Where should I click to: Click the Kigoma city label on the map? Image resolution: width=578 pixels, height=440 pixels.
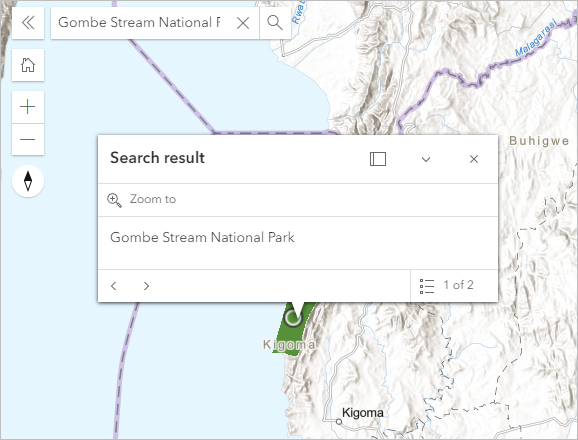tap(362, 413)
